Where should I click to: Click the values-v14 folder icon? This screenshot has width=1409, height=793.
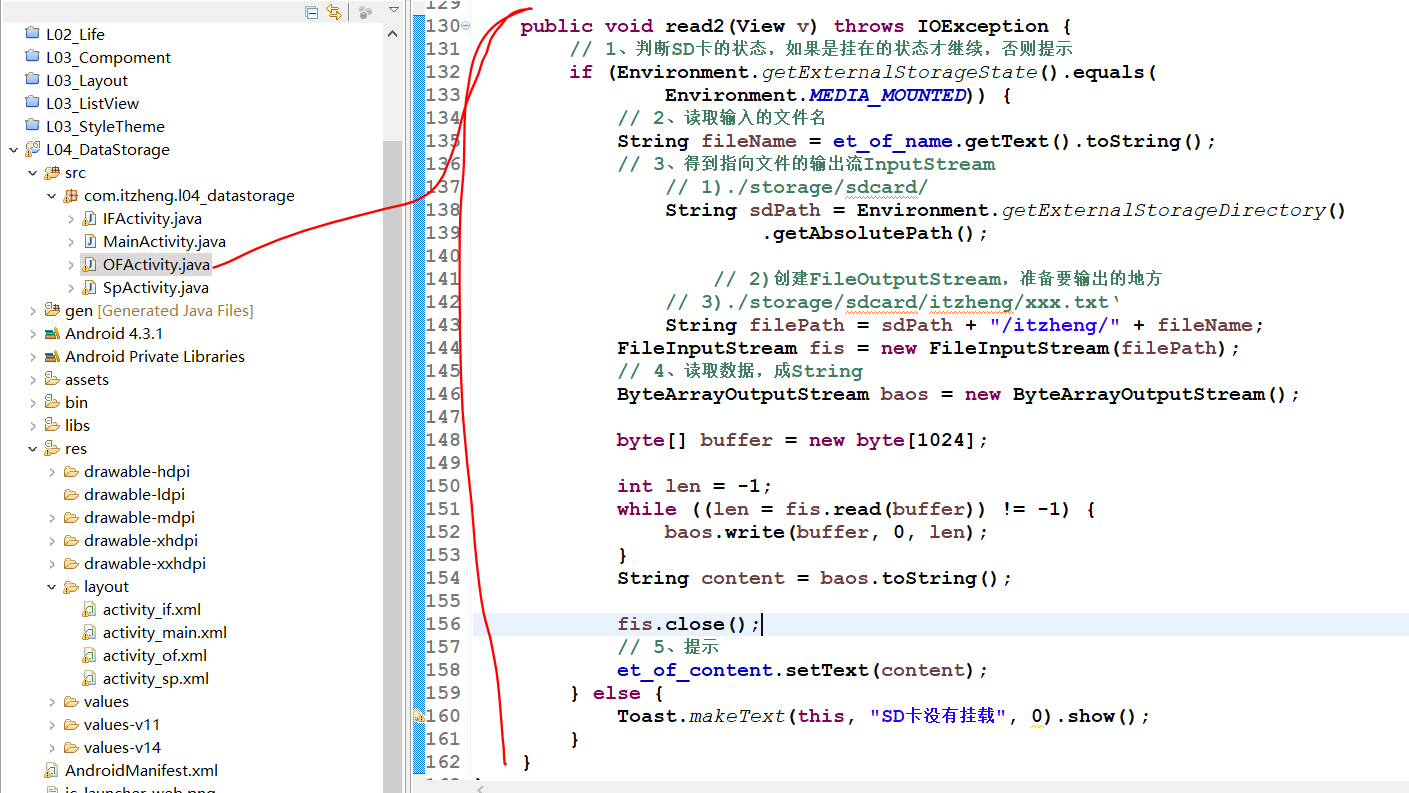point(71,747)
